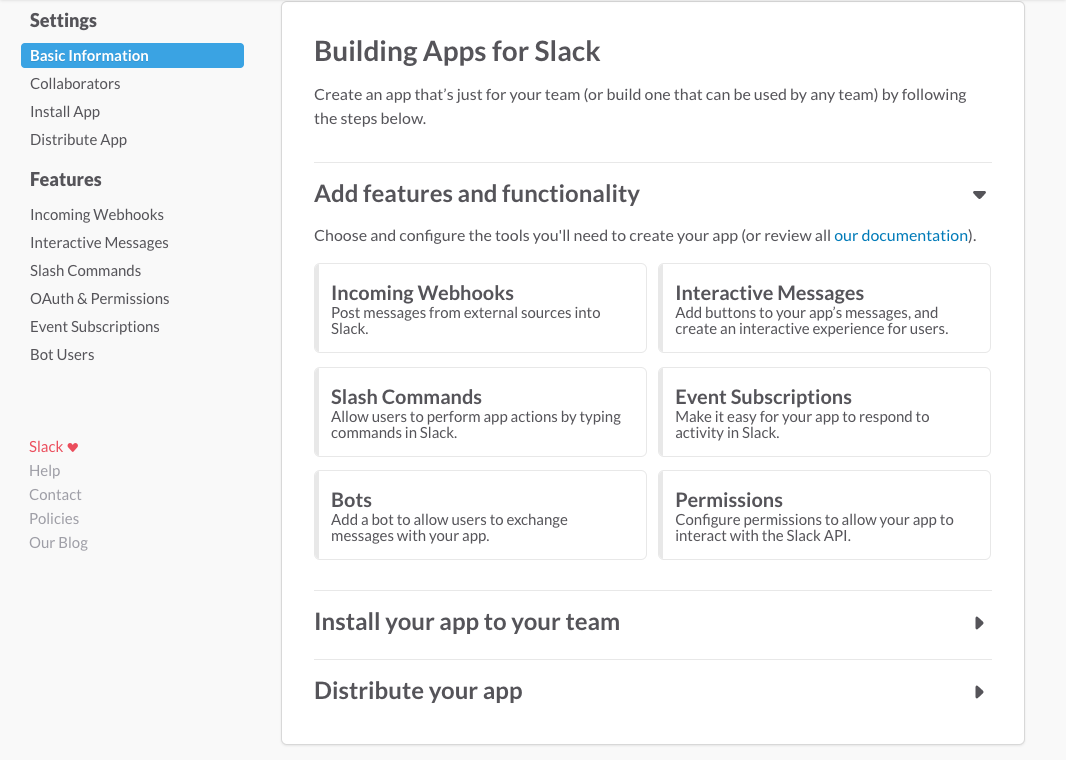Open the Bots feature card
1066x760 pixels.
click(x=481, y=515)
